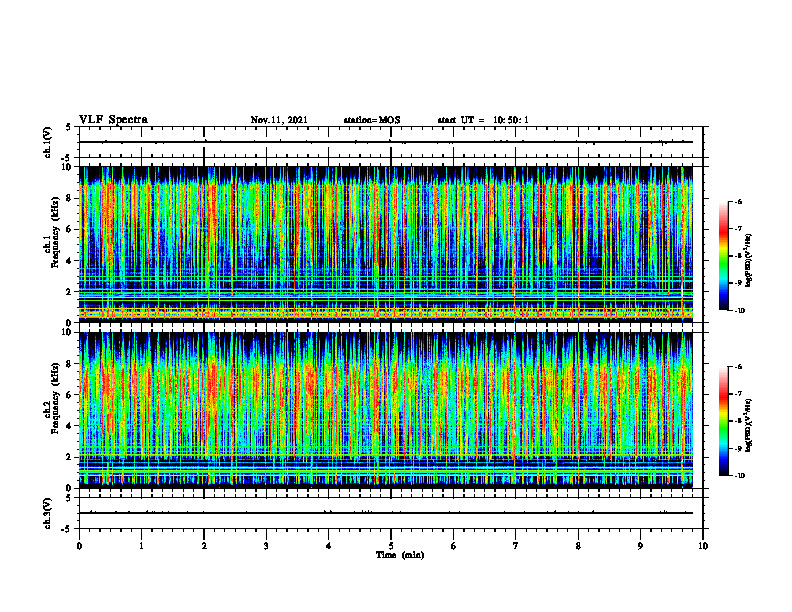Image resolution: width=792 pixels, height=612 pixels.
Task: Click the ch.2 frequency tick "8"
Action: pyautogui.click(x=70, y=364)
